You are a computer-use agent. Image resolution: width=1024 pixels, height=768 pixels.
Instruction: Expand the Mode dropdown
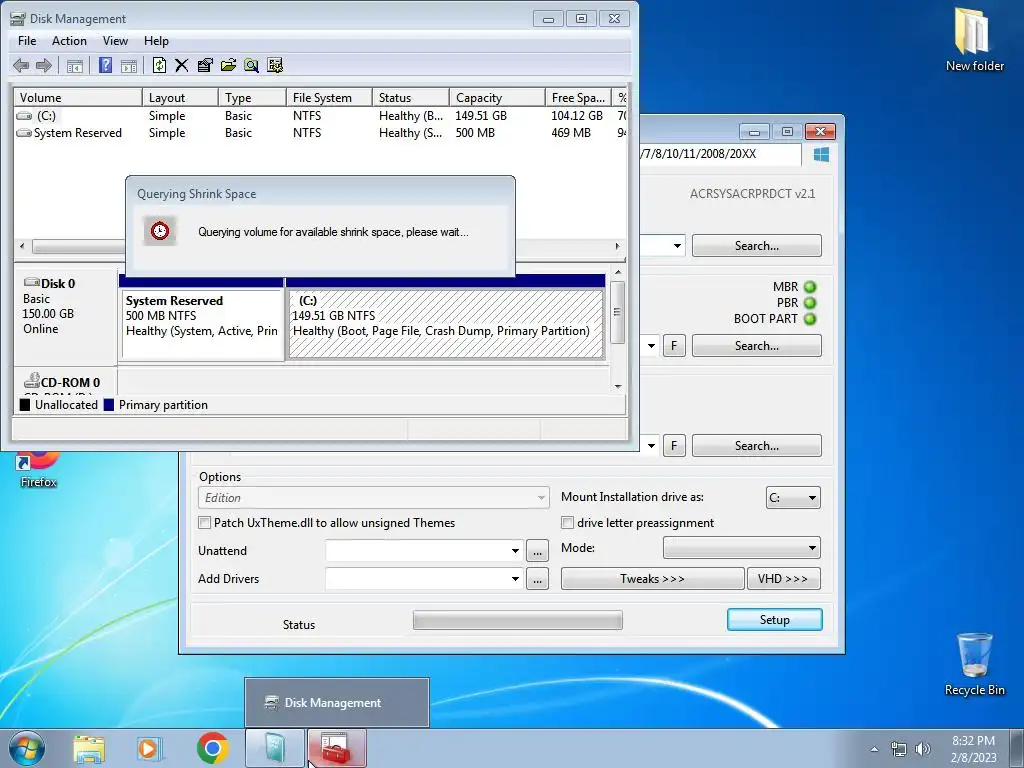point(742,547)
